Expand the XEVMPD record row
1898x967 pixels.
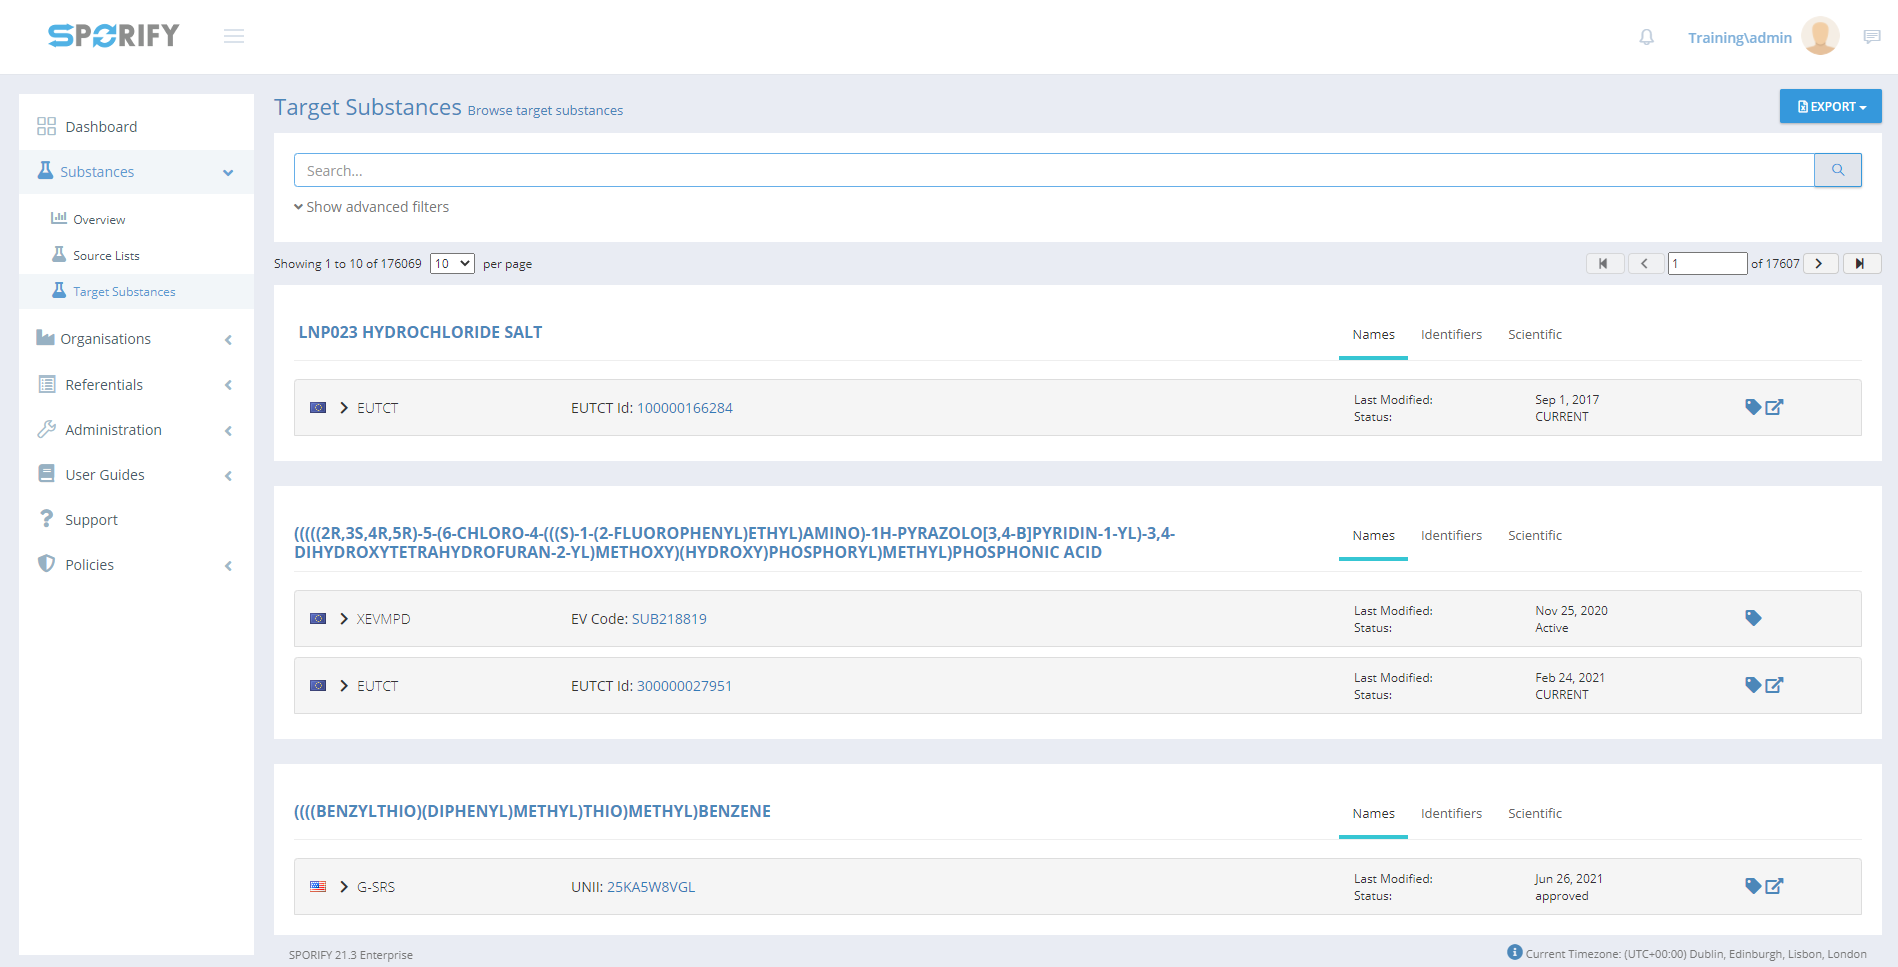[x=344, y=619]
